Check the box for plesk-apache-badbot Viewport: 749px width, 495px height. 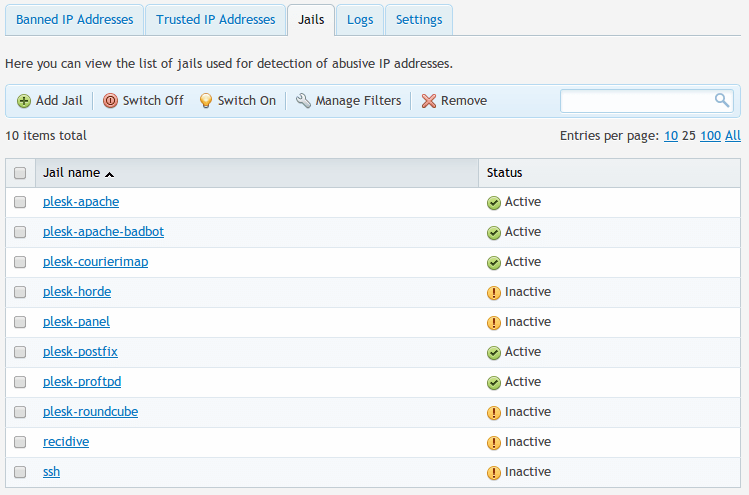20,232
